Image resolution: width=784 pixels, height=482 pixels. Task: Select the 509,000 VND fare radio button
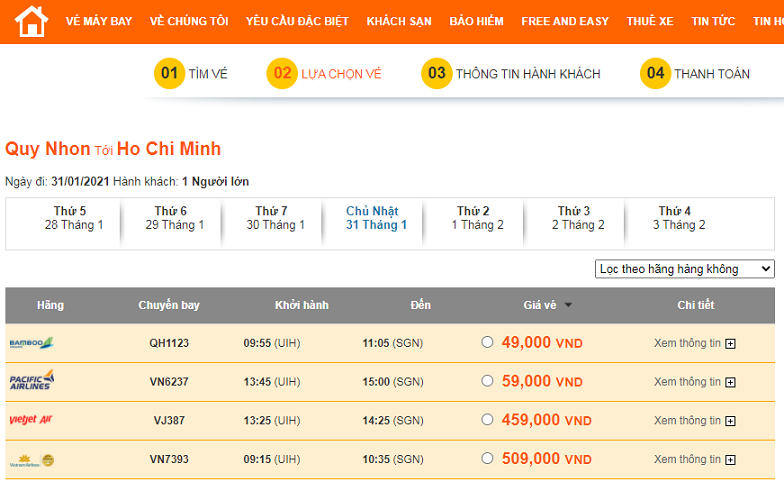point(487,458)
